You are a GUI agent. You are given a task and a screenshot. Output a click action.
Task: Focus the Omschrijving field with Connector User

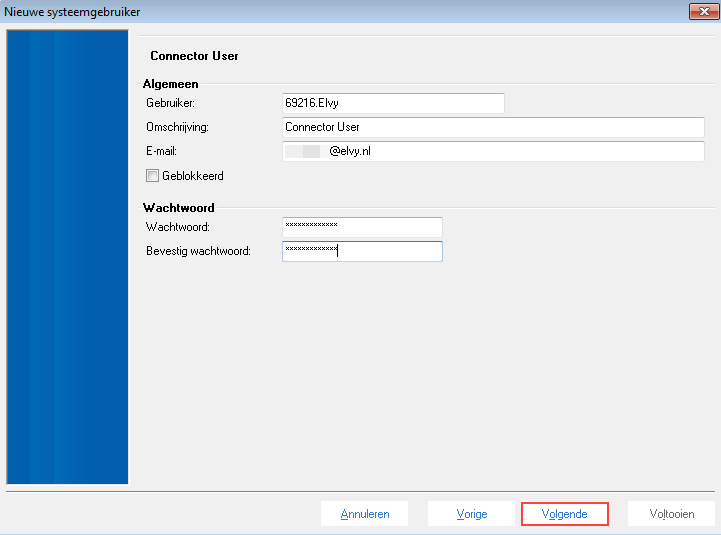coord(493,127)
